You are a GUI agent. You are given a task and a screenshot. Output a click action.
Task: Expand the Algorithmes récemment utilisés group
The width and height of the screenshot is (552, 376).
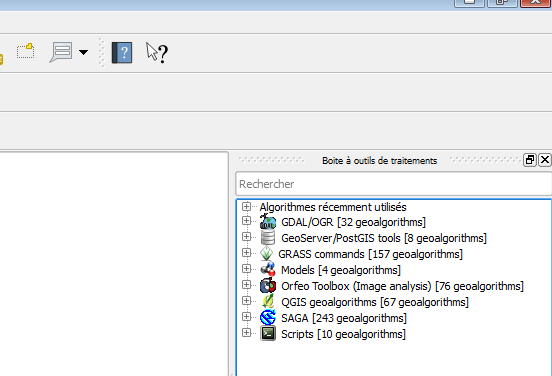[x=246, y=206]
